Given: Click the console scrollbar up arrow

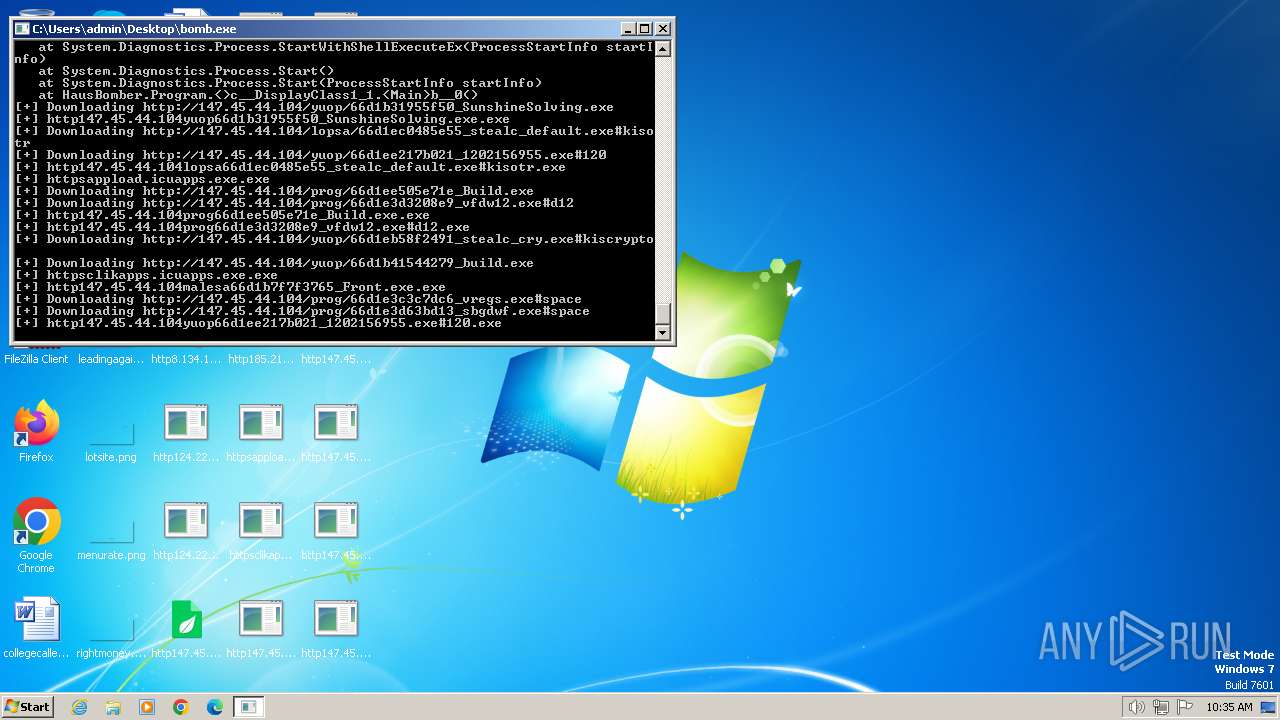Looking at the screenshot, I should [662, 48].
